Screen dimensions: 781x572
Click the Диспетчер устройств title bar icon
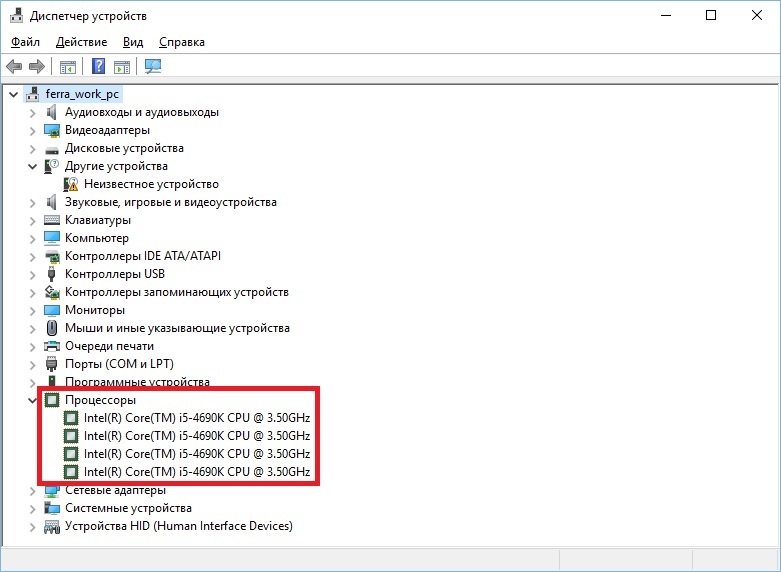pyautogui.click(x=16, y=15)
